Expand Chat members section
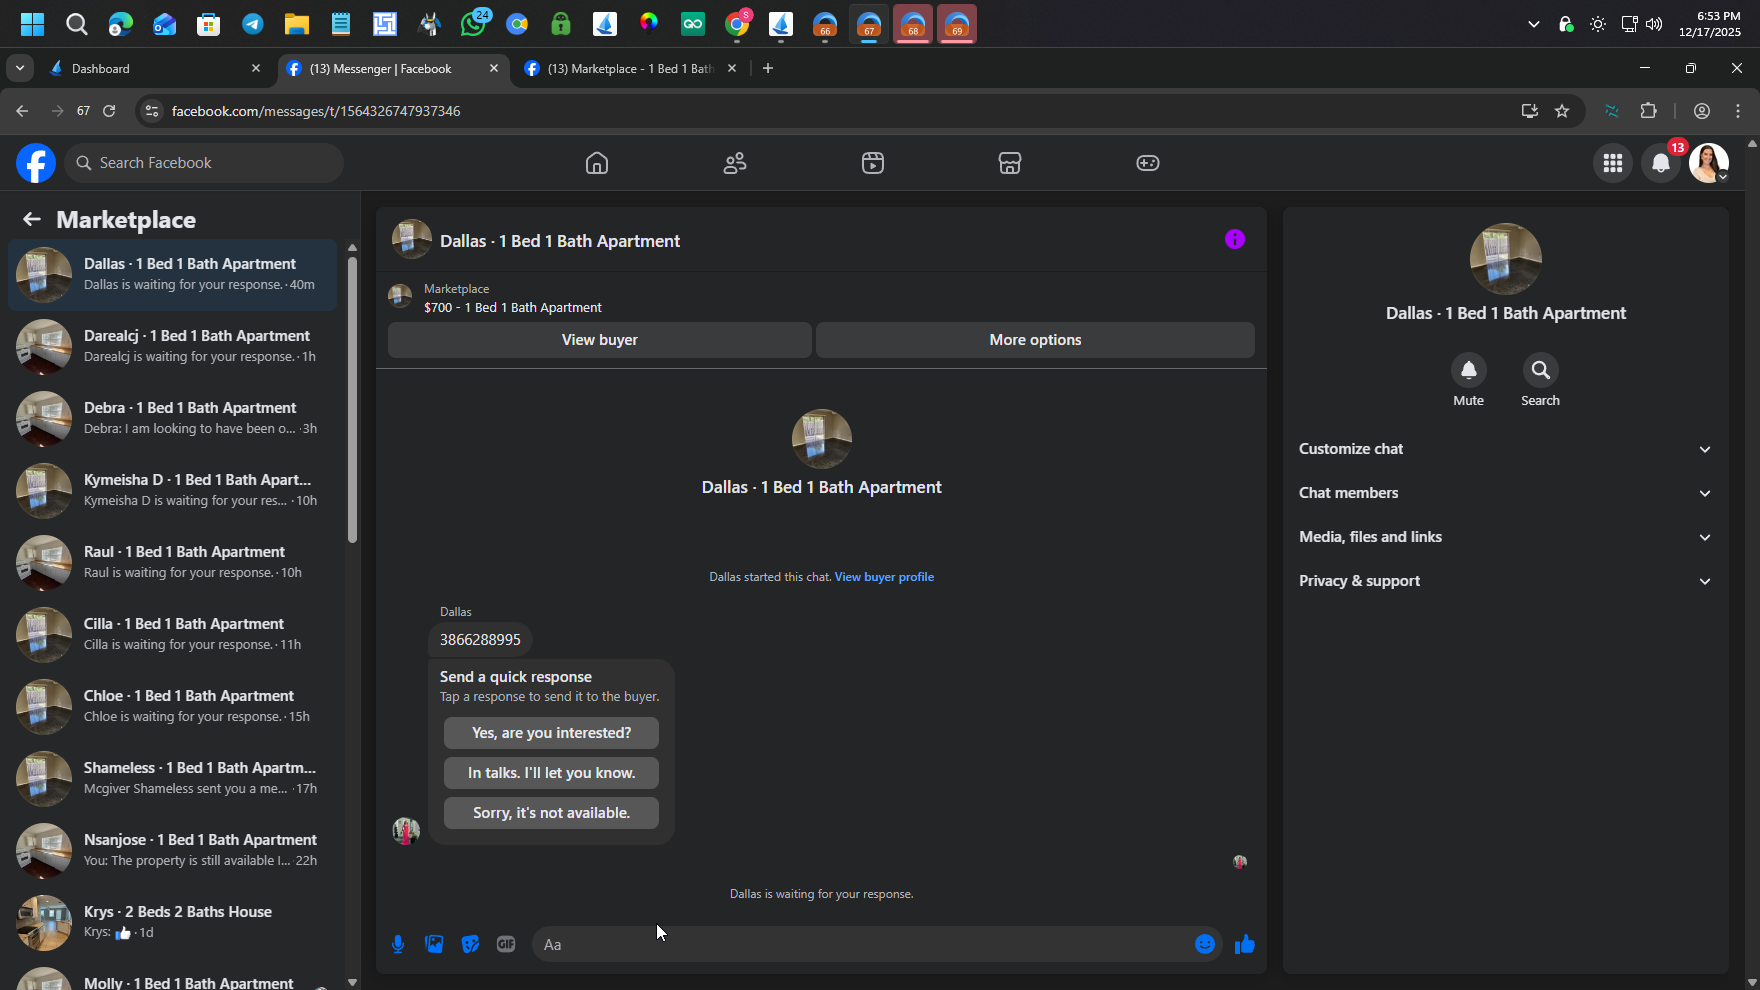The image size is (1760, 990). [x=1506, y=493]
